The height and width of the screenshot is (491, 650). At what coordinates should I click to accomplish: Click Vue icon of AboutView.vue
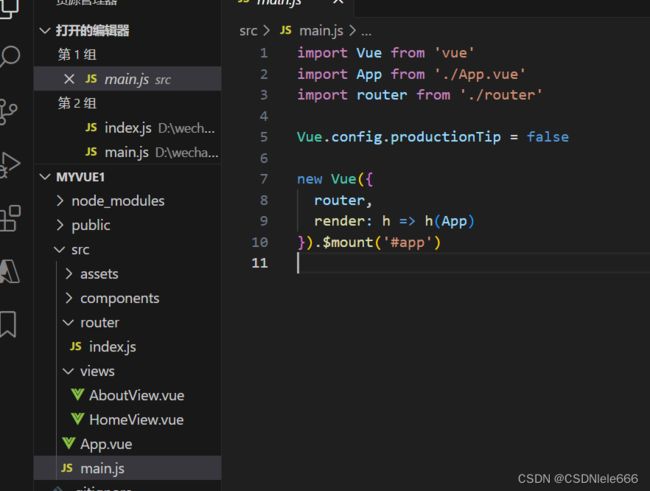click(x=78, y=394)
